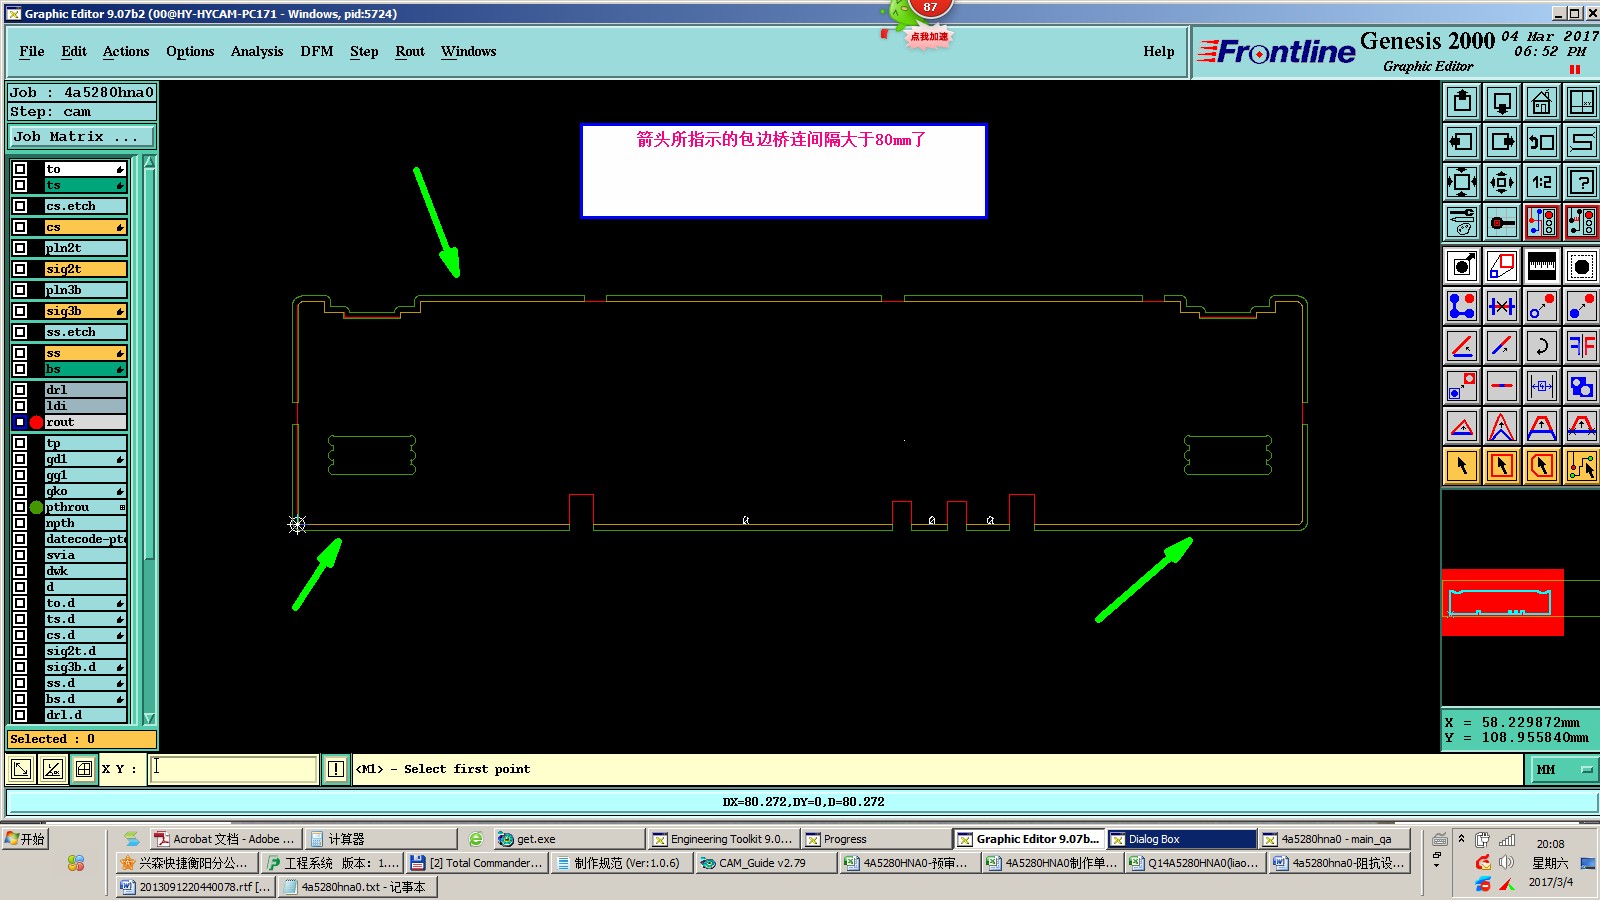Click the red color marker on rout layer
This screenshot has height=900, width=1600.
point(36,422)
